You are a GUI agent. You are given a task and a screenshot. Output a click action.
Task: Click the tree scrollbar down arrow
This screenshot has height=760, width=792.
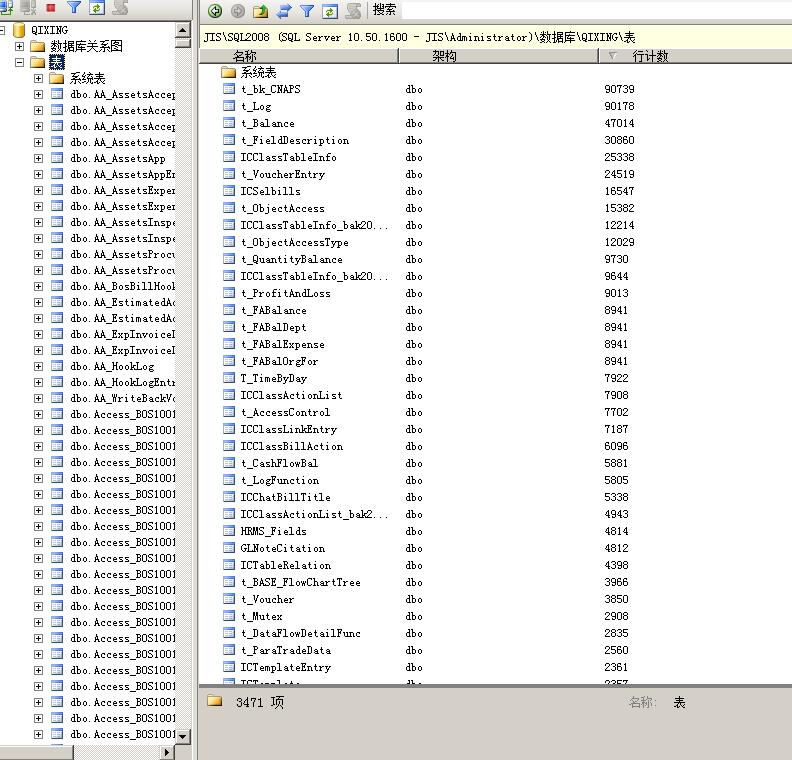pyautogui.click(x=182, y=736)
